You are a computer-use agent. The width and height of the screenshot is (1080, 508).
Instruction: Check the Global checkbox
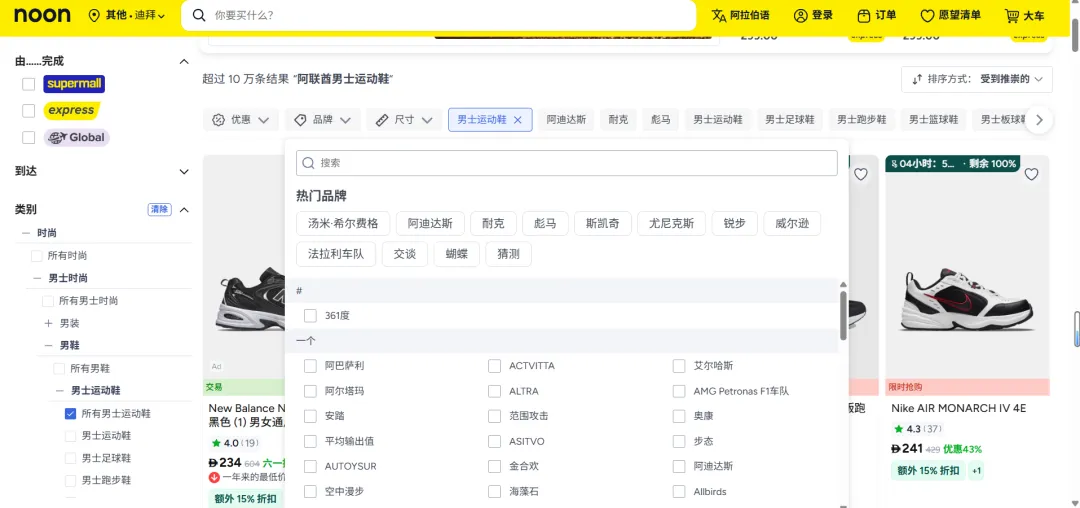point(28,137)
